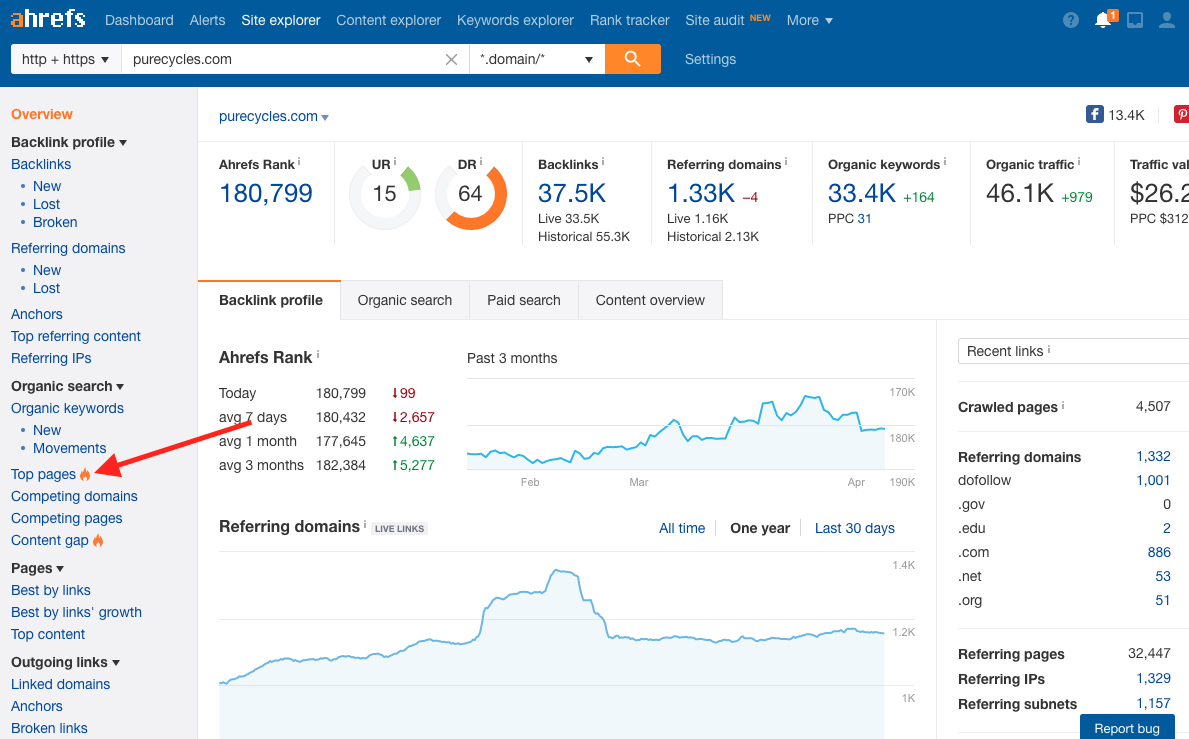Open Keywords explorer in the top menu
This screenshot has width=1189, height=739.
click(x=515, y=20)
